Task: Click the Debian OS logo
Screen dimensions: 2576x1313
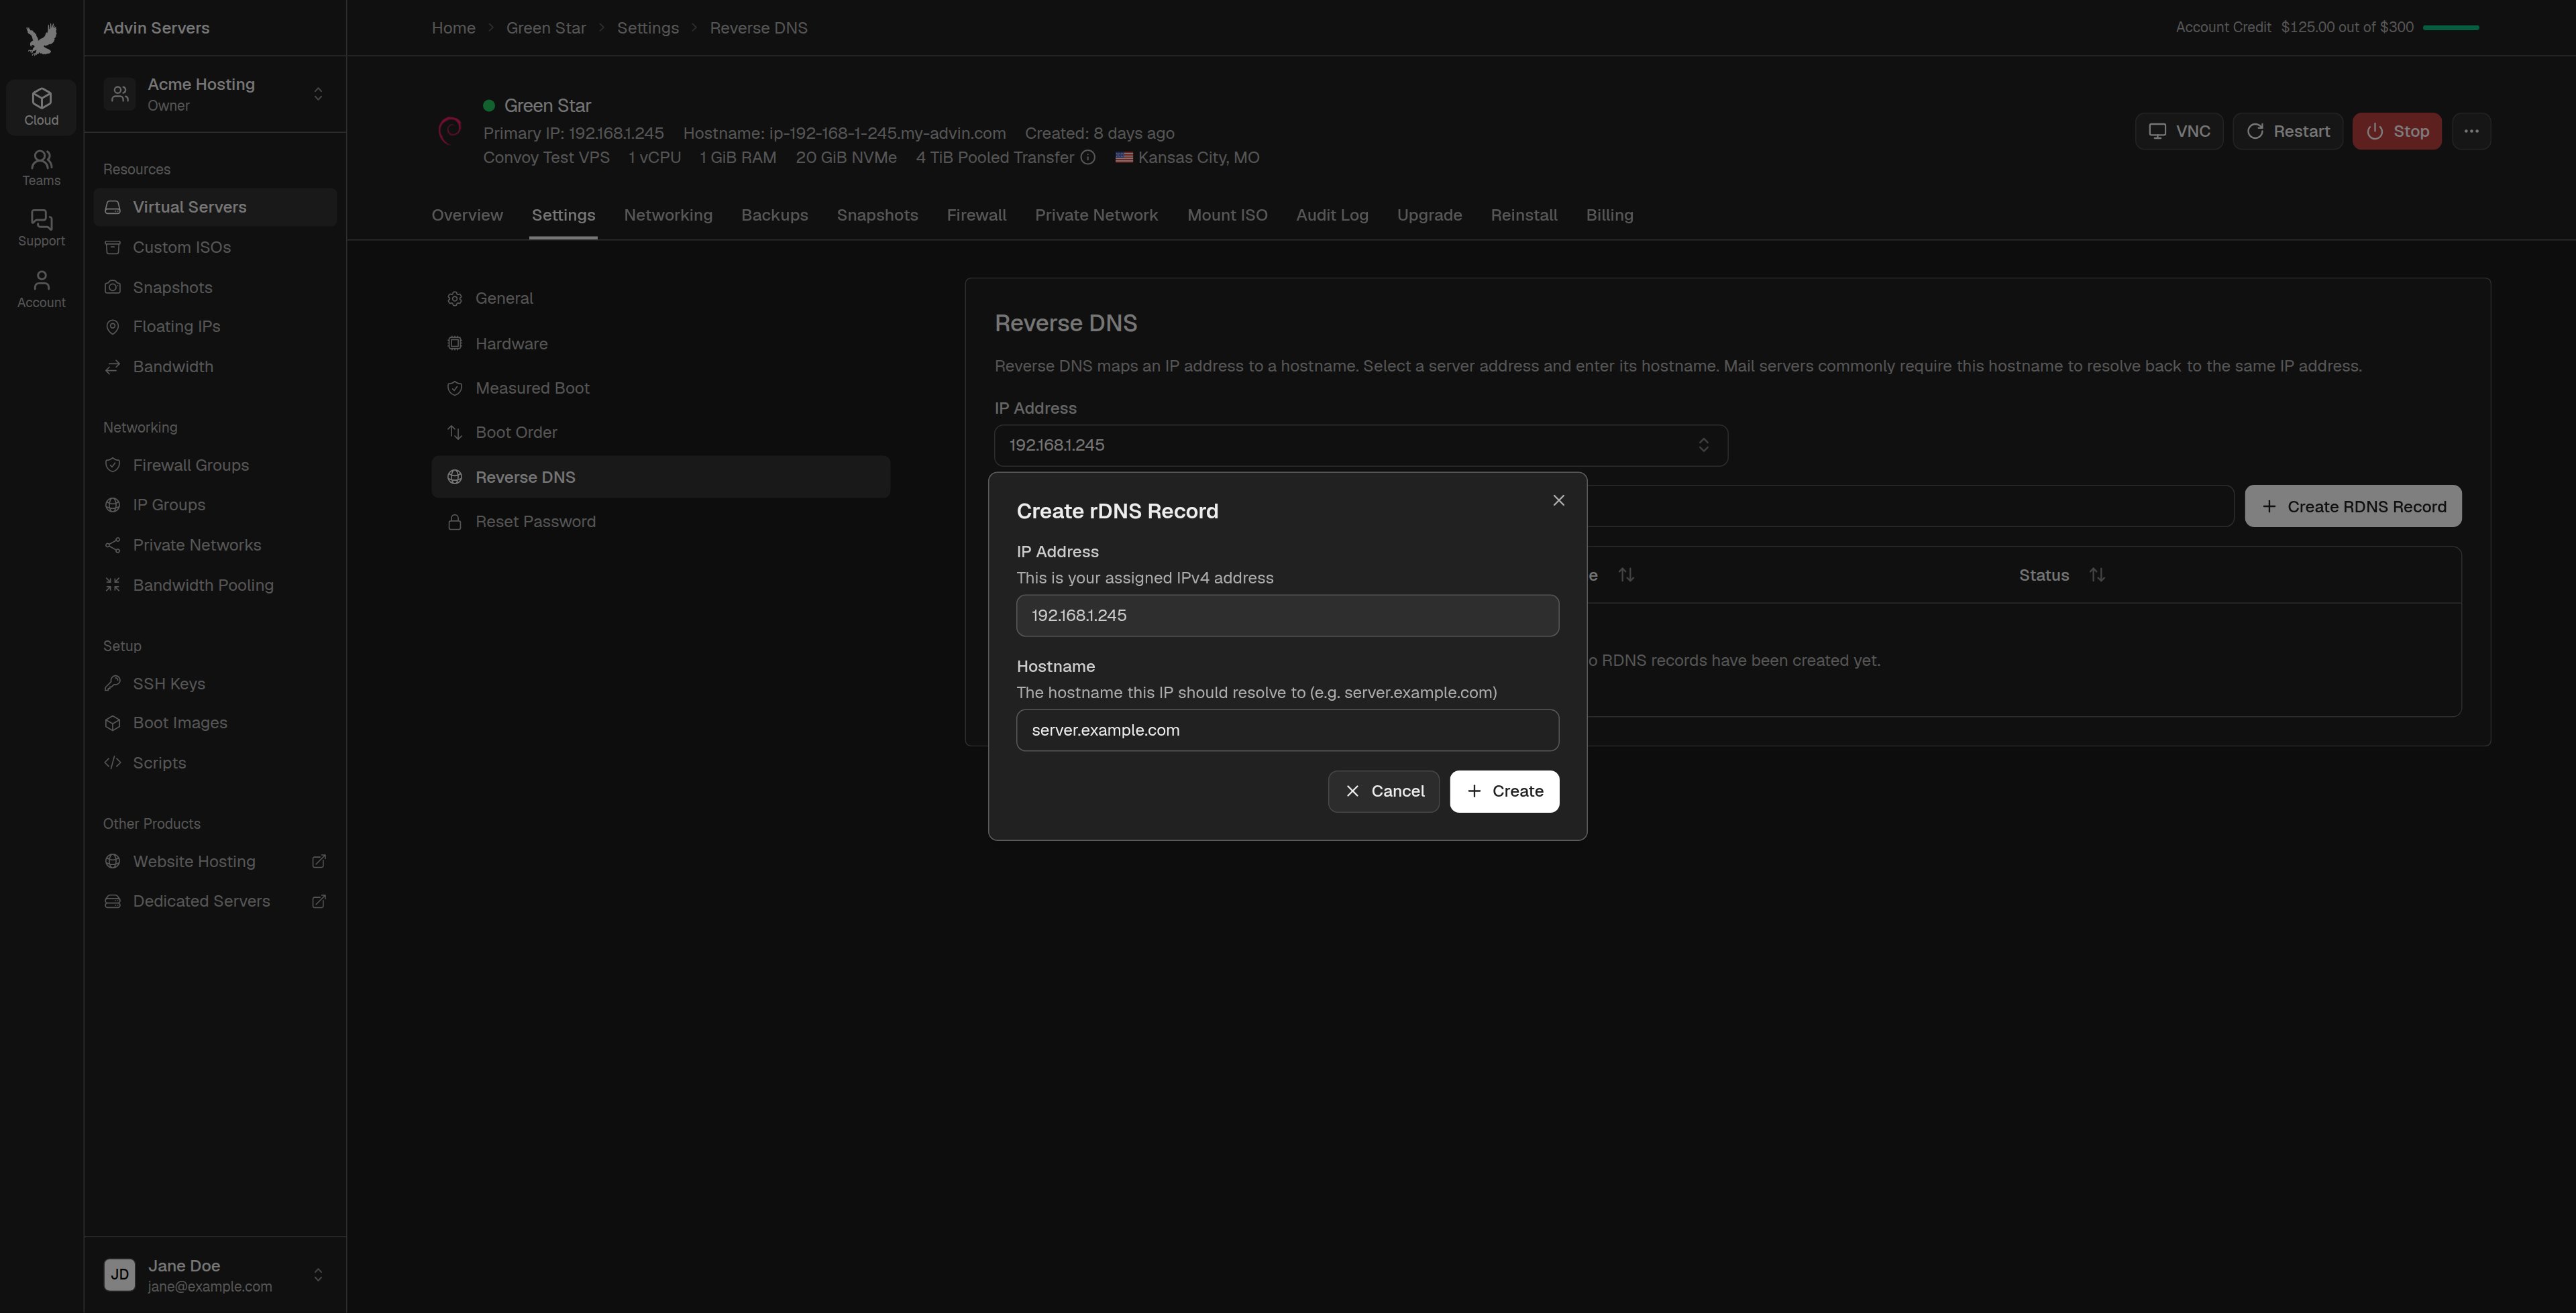Action: click(450, 130)
